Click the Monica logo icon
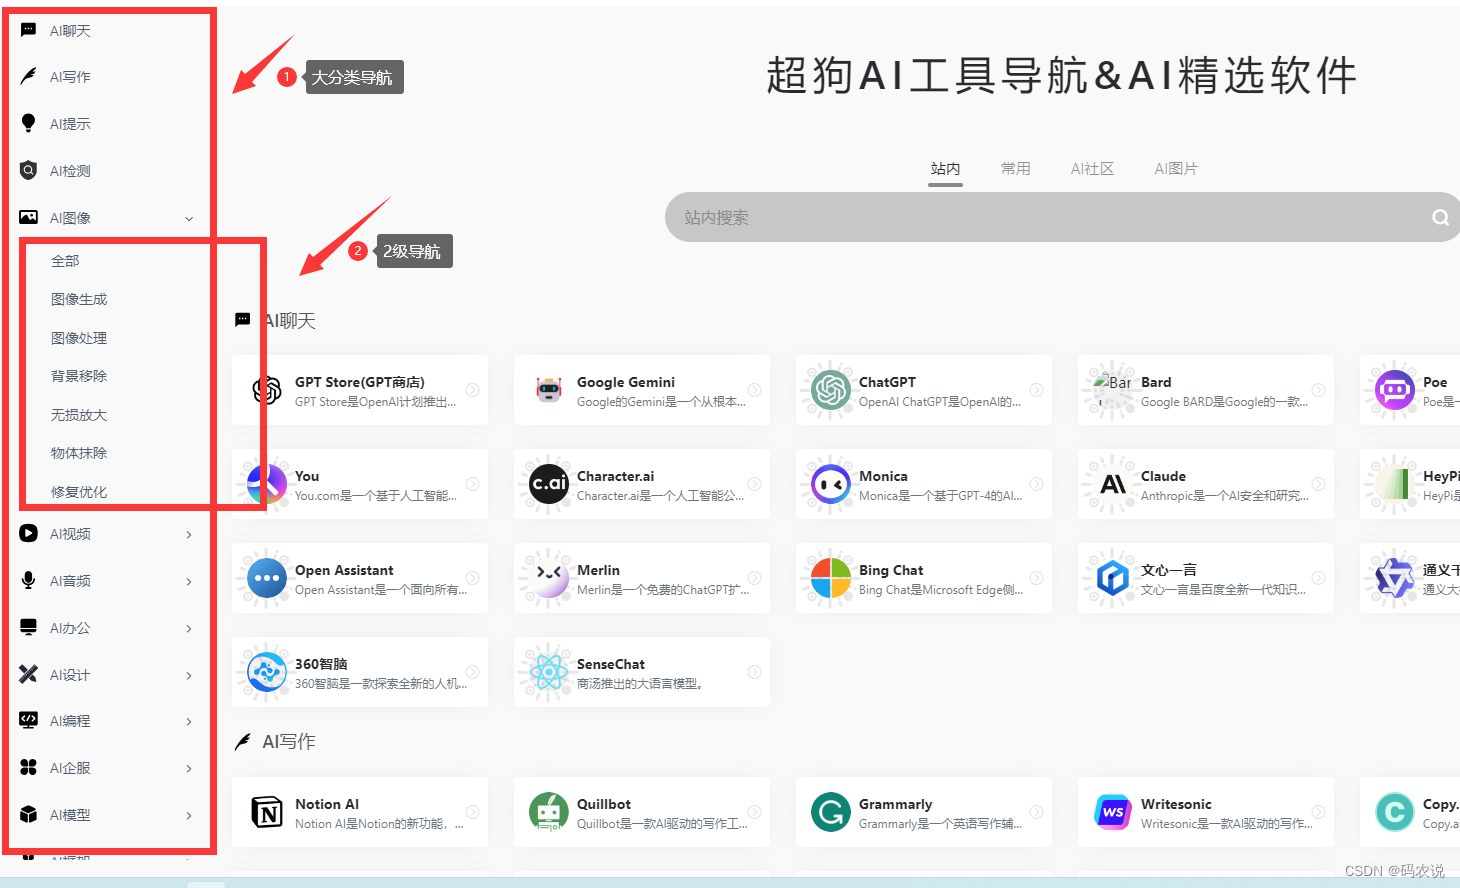 pos(831,484)
